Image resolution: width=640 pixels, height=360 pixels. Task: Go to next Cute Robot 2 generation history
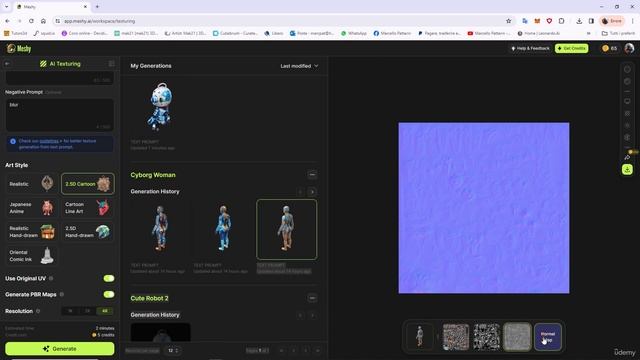pos(312,315)
